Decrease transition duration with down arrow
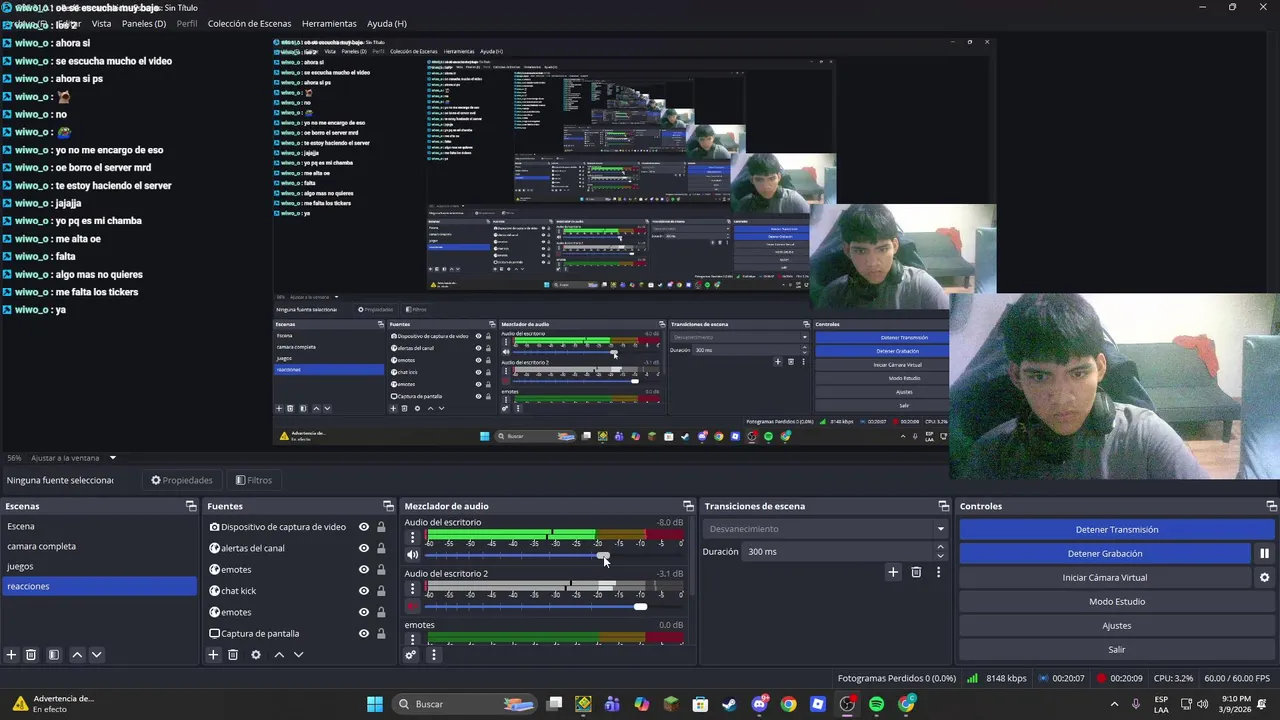 [x=940, y=556]
